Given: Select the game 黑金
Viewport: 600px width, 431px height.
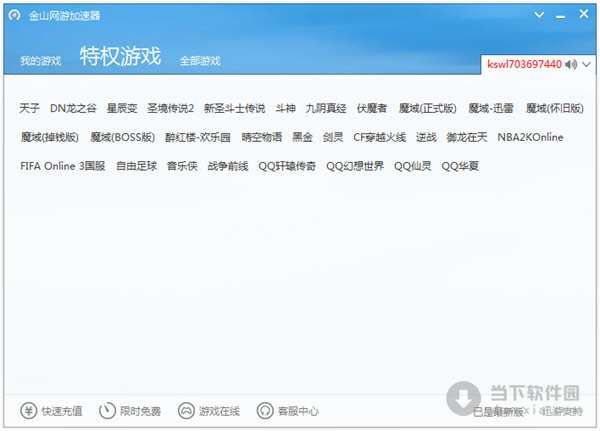Looking at the screenshot, I should 302,137.
